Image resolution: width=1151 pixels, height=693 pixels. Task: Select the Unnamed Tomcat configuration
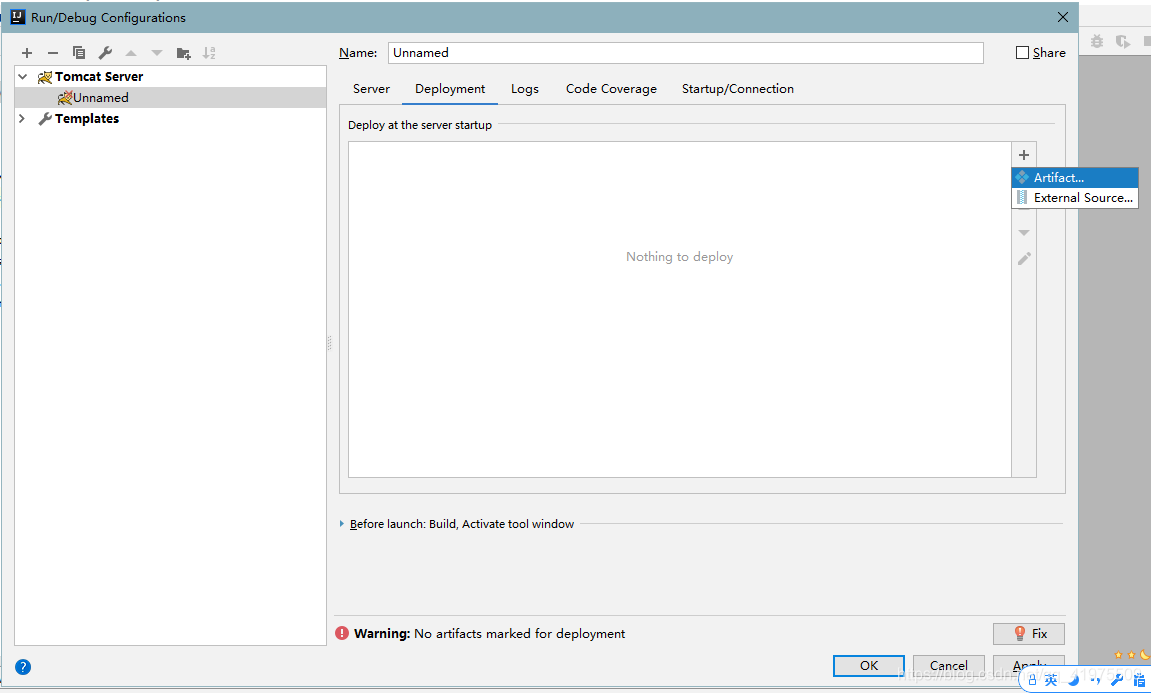pyautogui.click(x=170, y=98)
